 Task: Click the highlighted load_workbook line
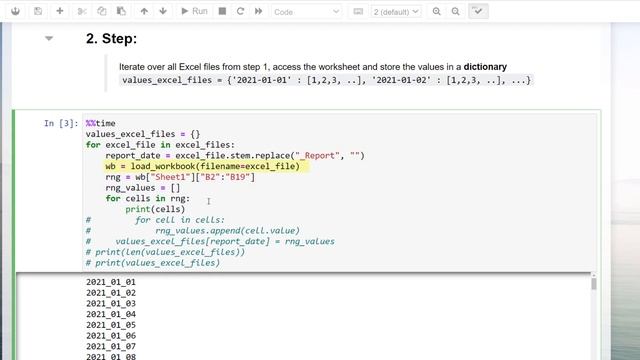pyautogui.click(x=202, y=166)
